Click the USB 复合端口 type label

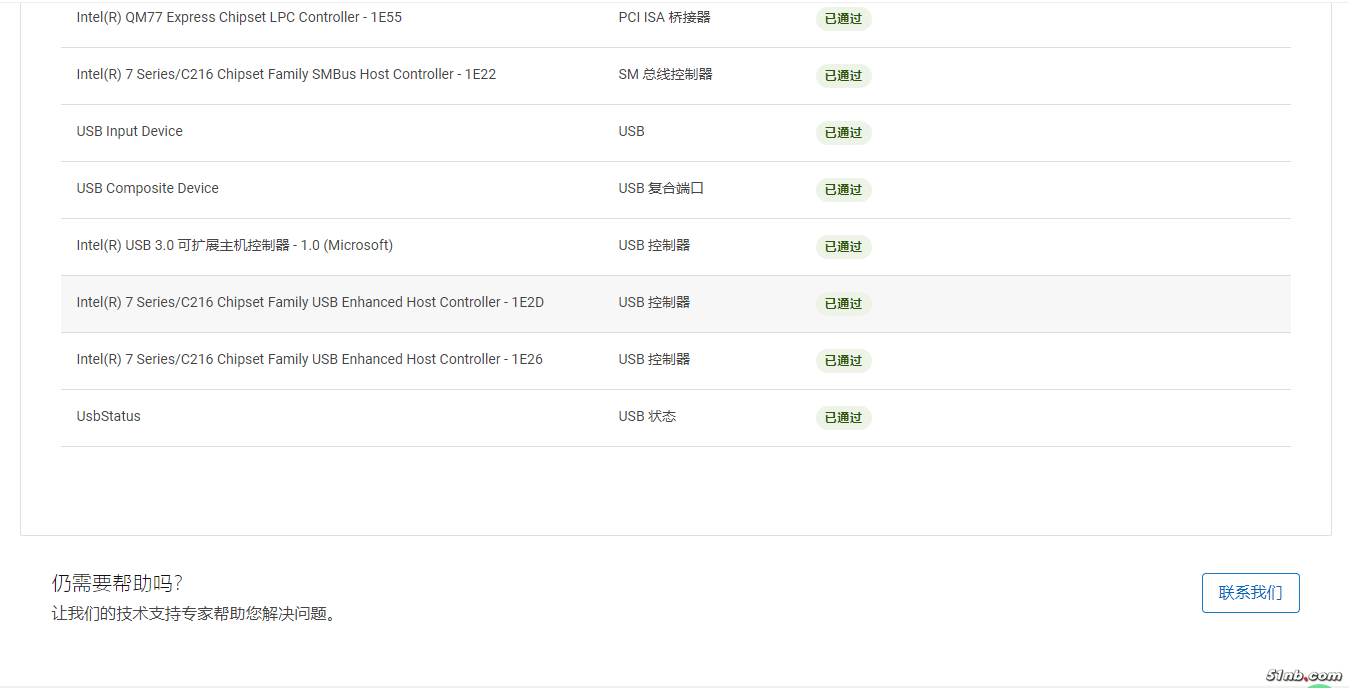(x=661, y=189)
